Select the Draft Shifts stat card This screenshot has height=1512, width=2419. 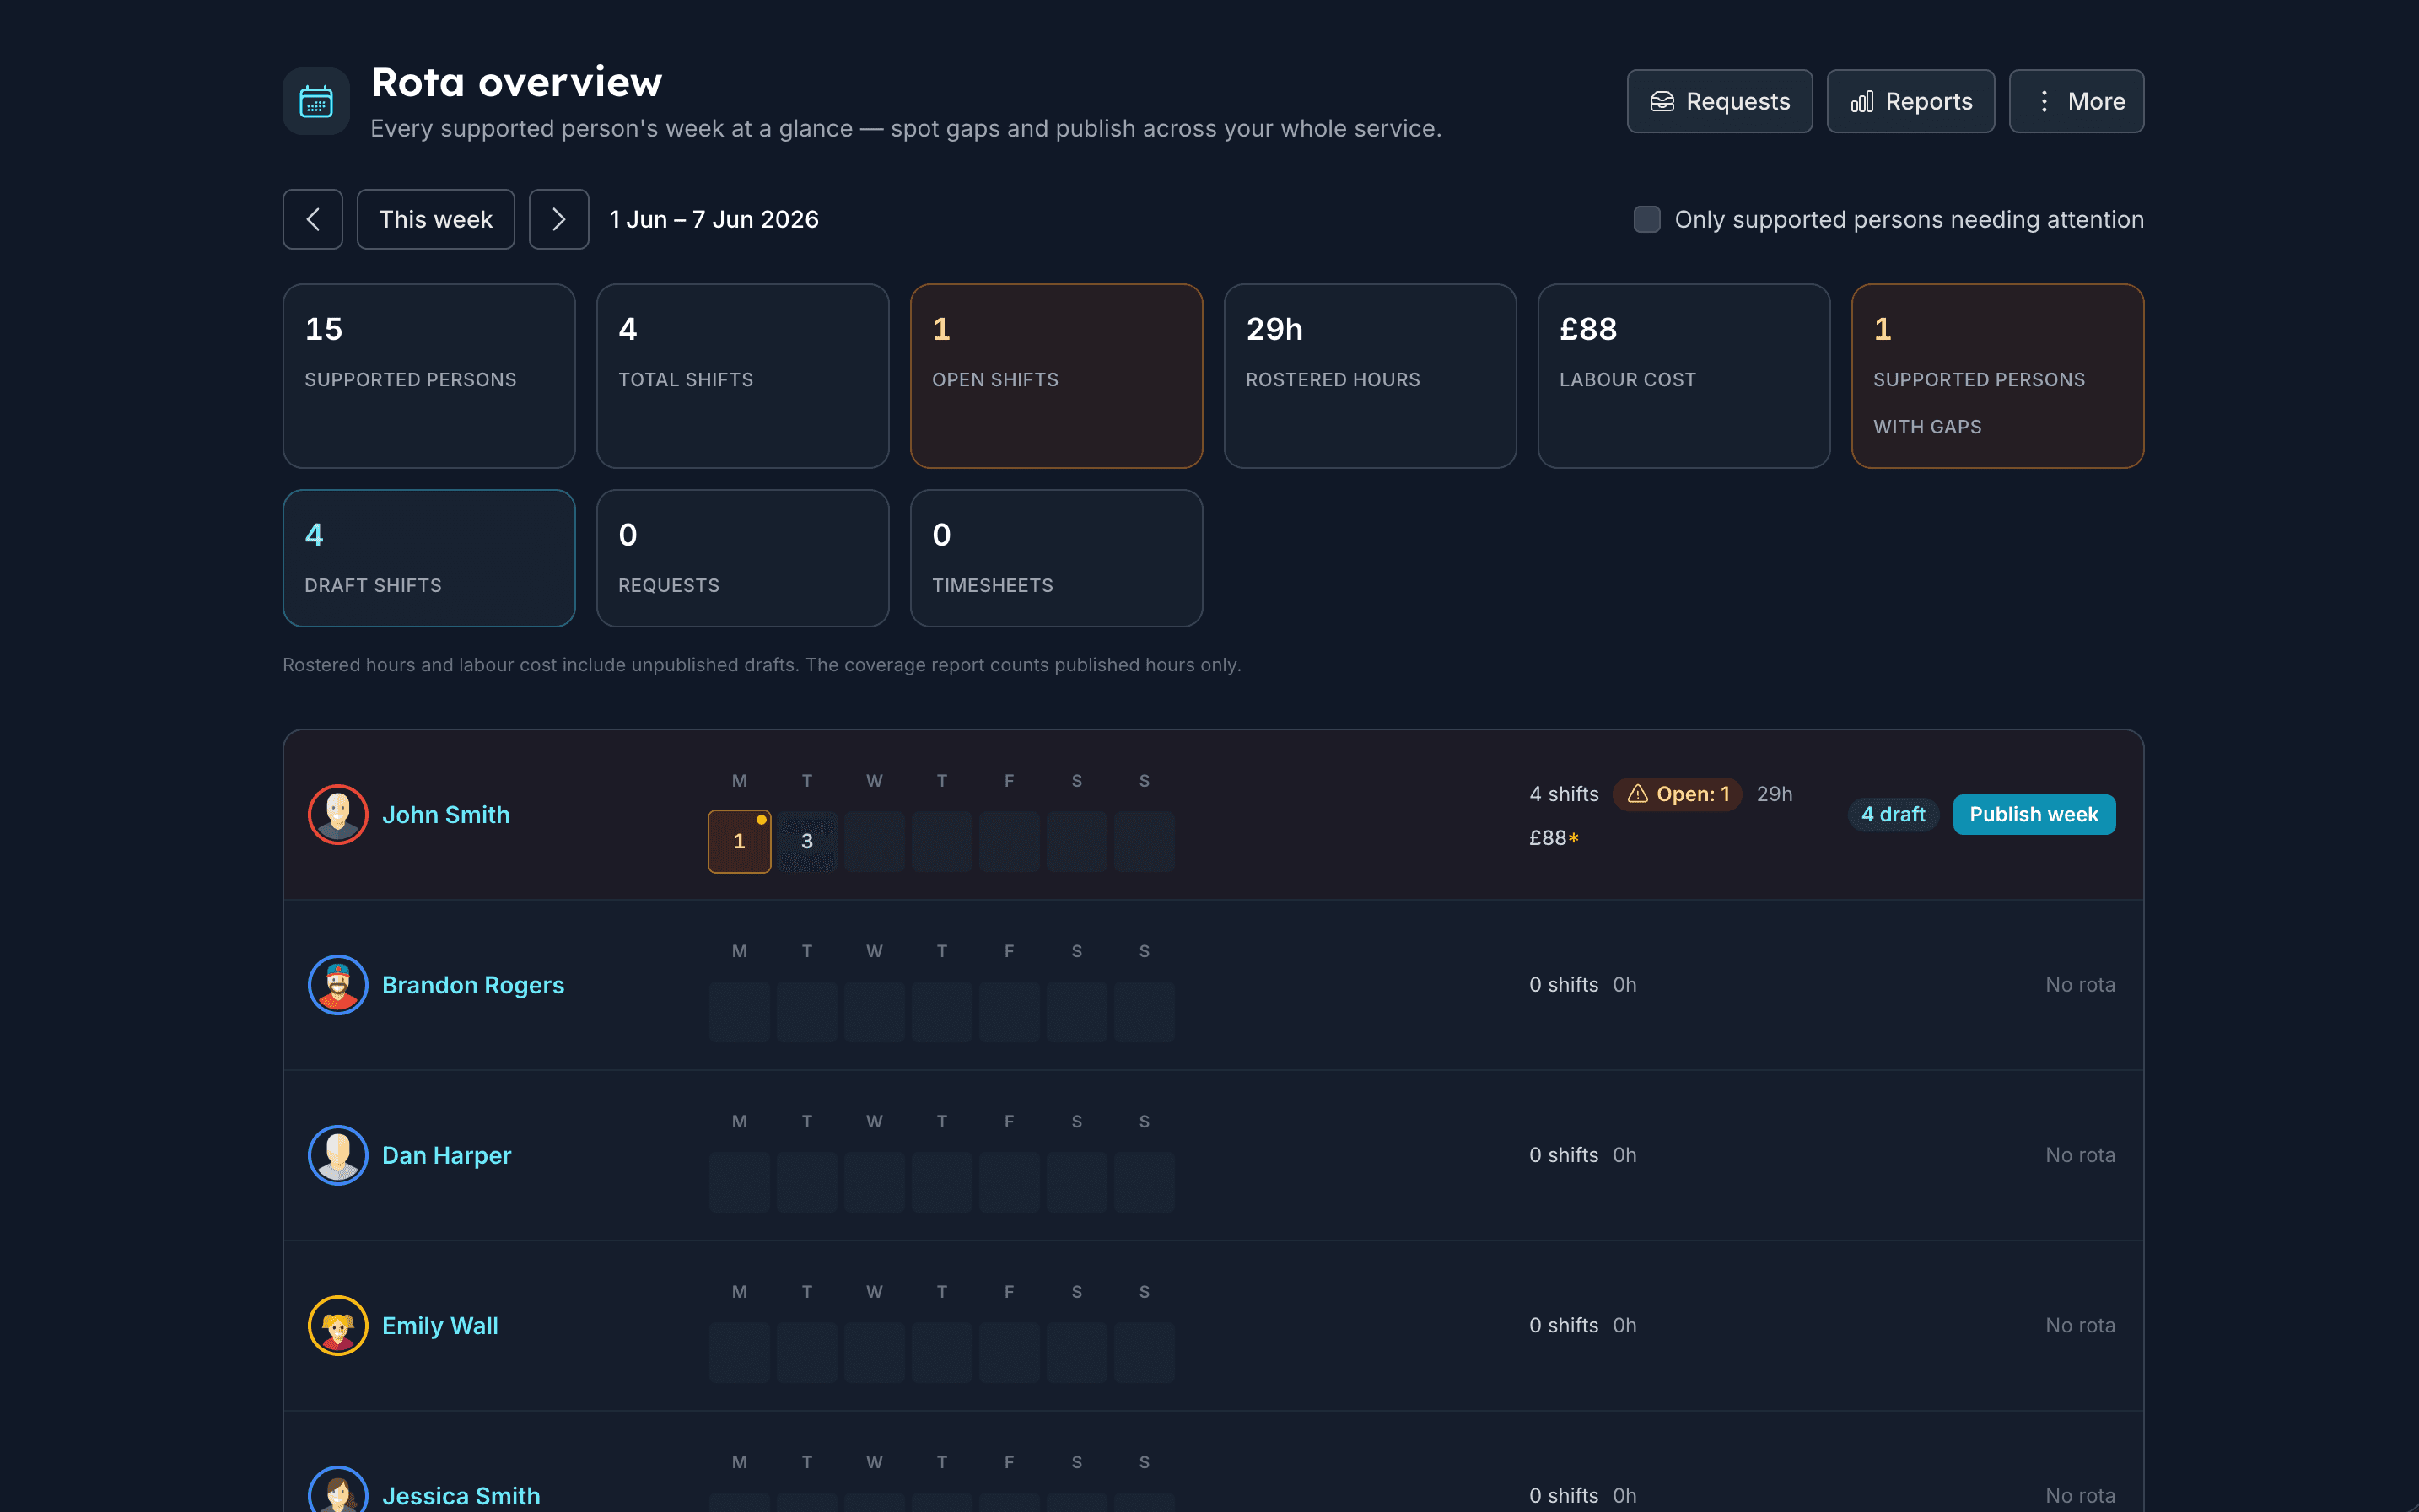(429, 558)
